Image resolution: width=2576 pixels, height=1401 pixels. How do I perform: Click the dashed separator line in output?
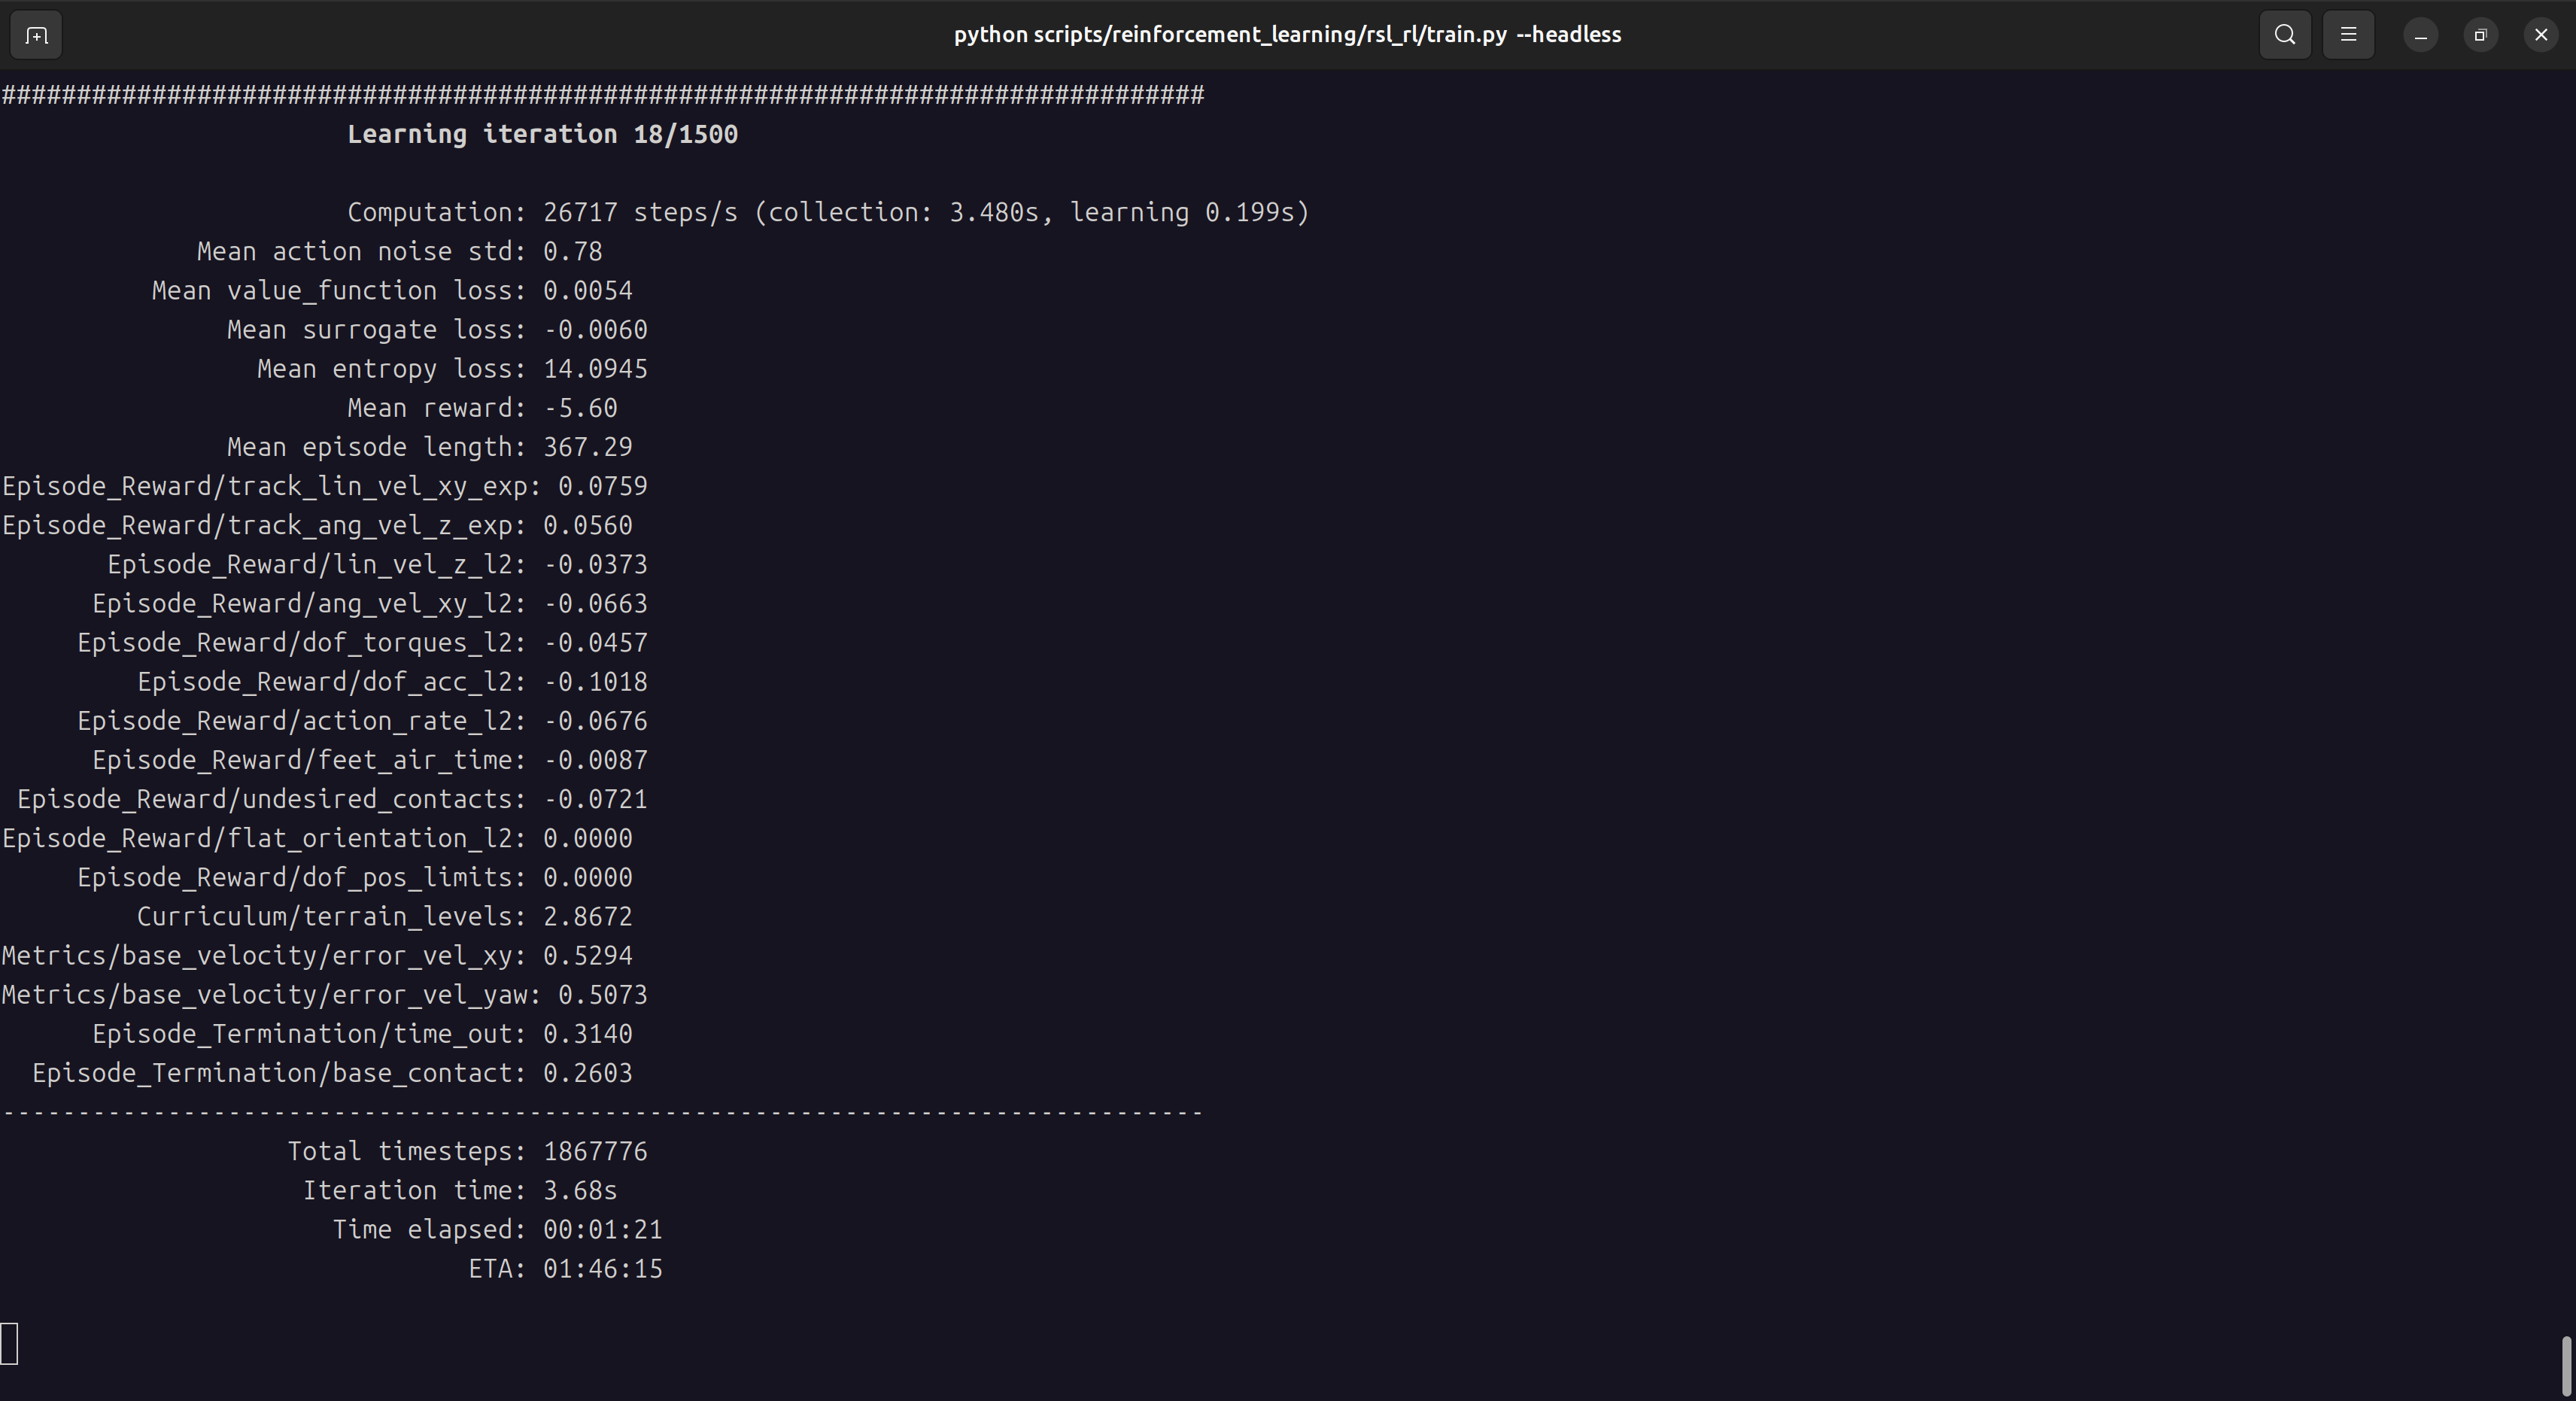(x=602, y=1112)
